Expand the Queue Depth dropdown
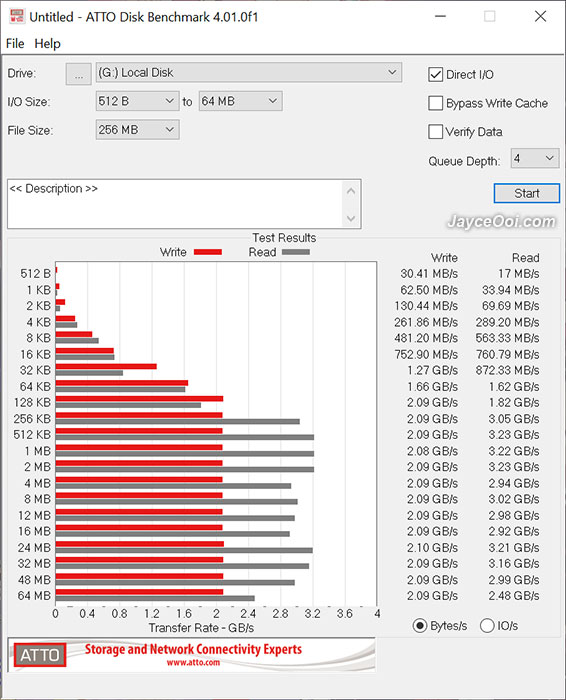 [x=535, y=158]
